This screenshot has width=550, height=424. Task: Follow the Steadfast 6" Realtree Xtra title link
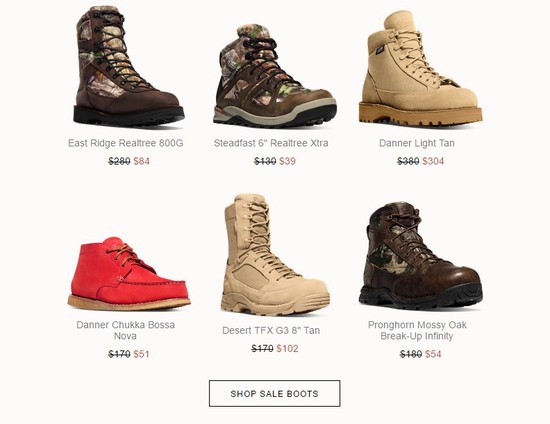click(x=271, y=143)
